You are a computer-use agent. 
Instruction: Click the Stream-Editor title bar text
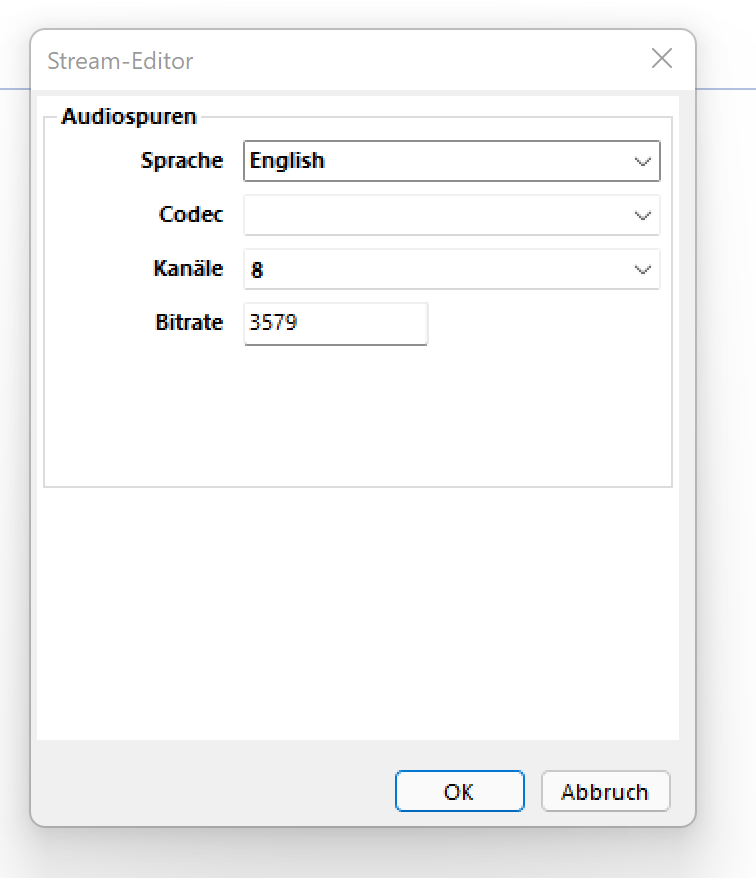pos(120,60)
